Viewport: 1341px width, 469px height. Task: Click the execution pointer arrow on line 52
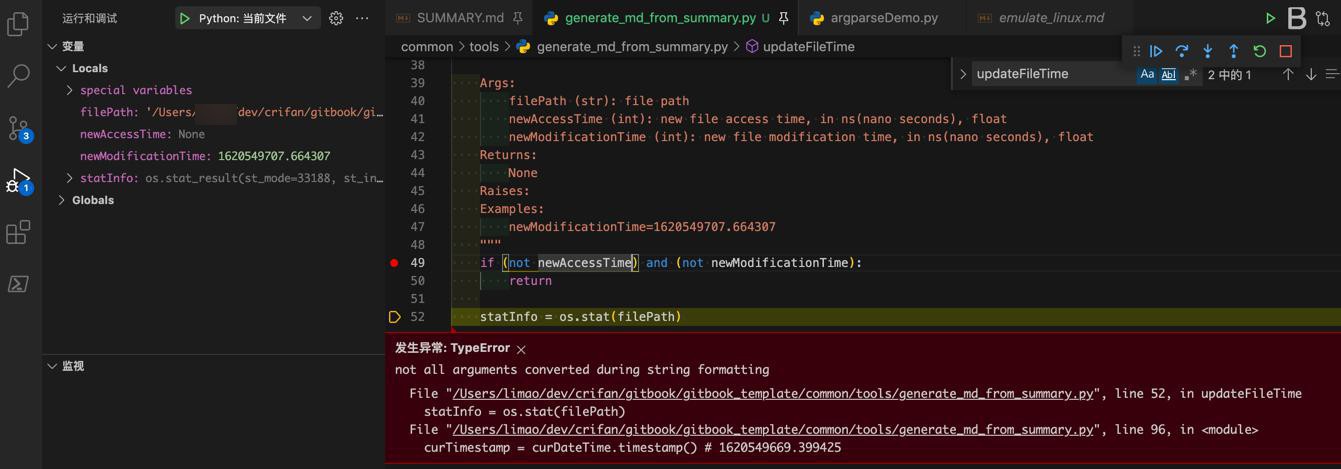coord(395,317)
